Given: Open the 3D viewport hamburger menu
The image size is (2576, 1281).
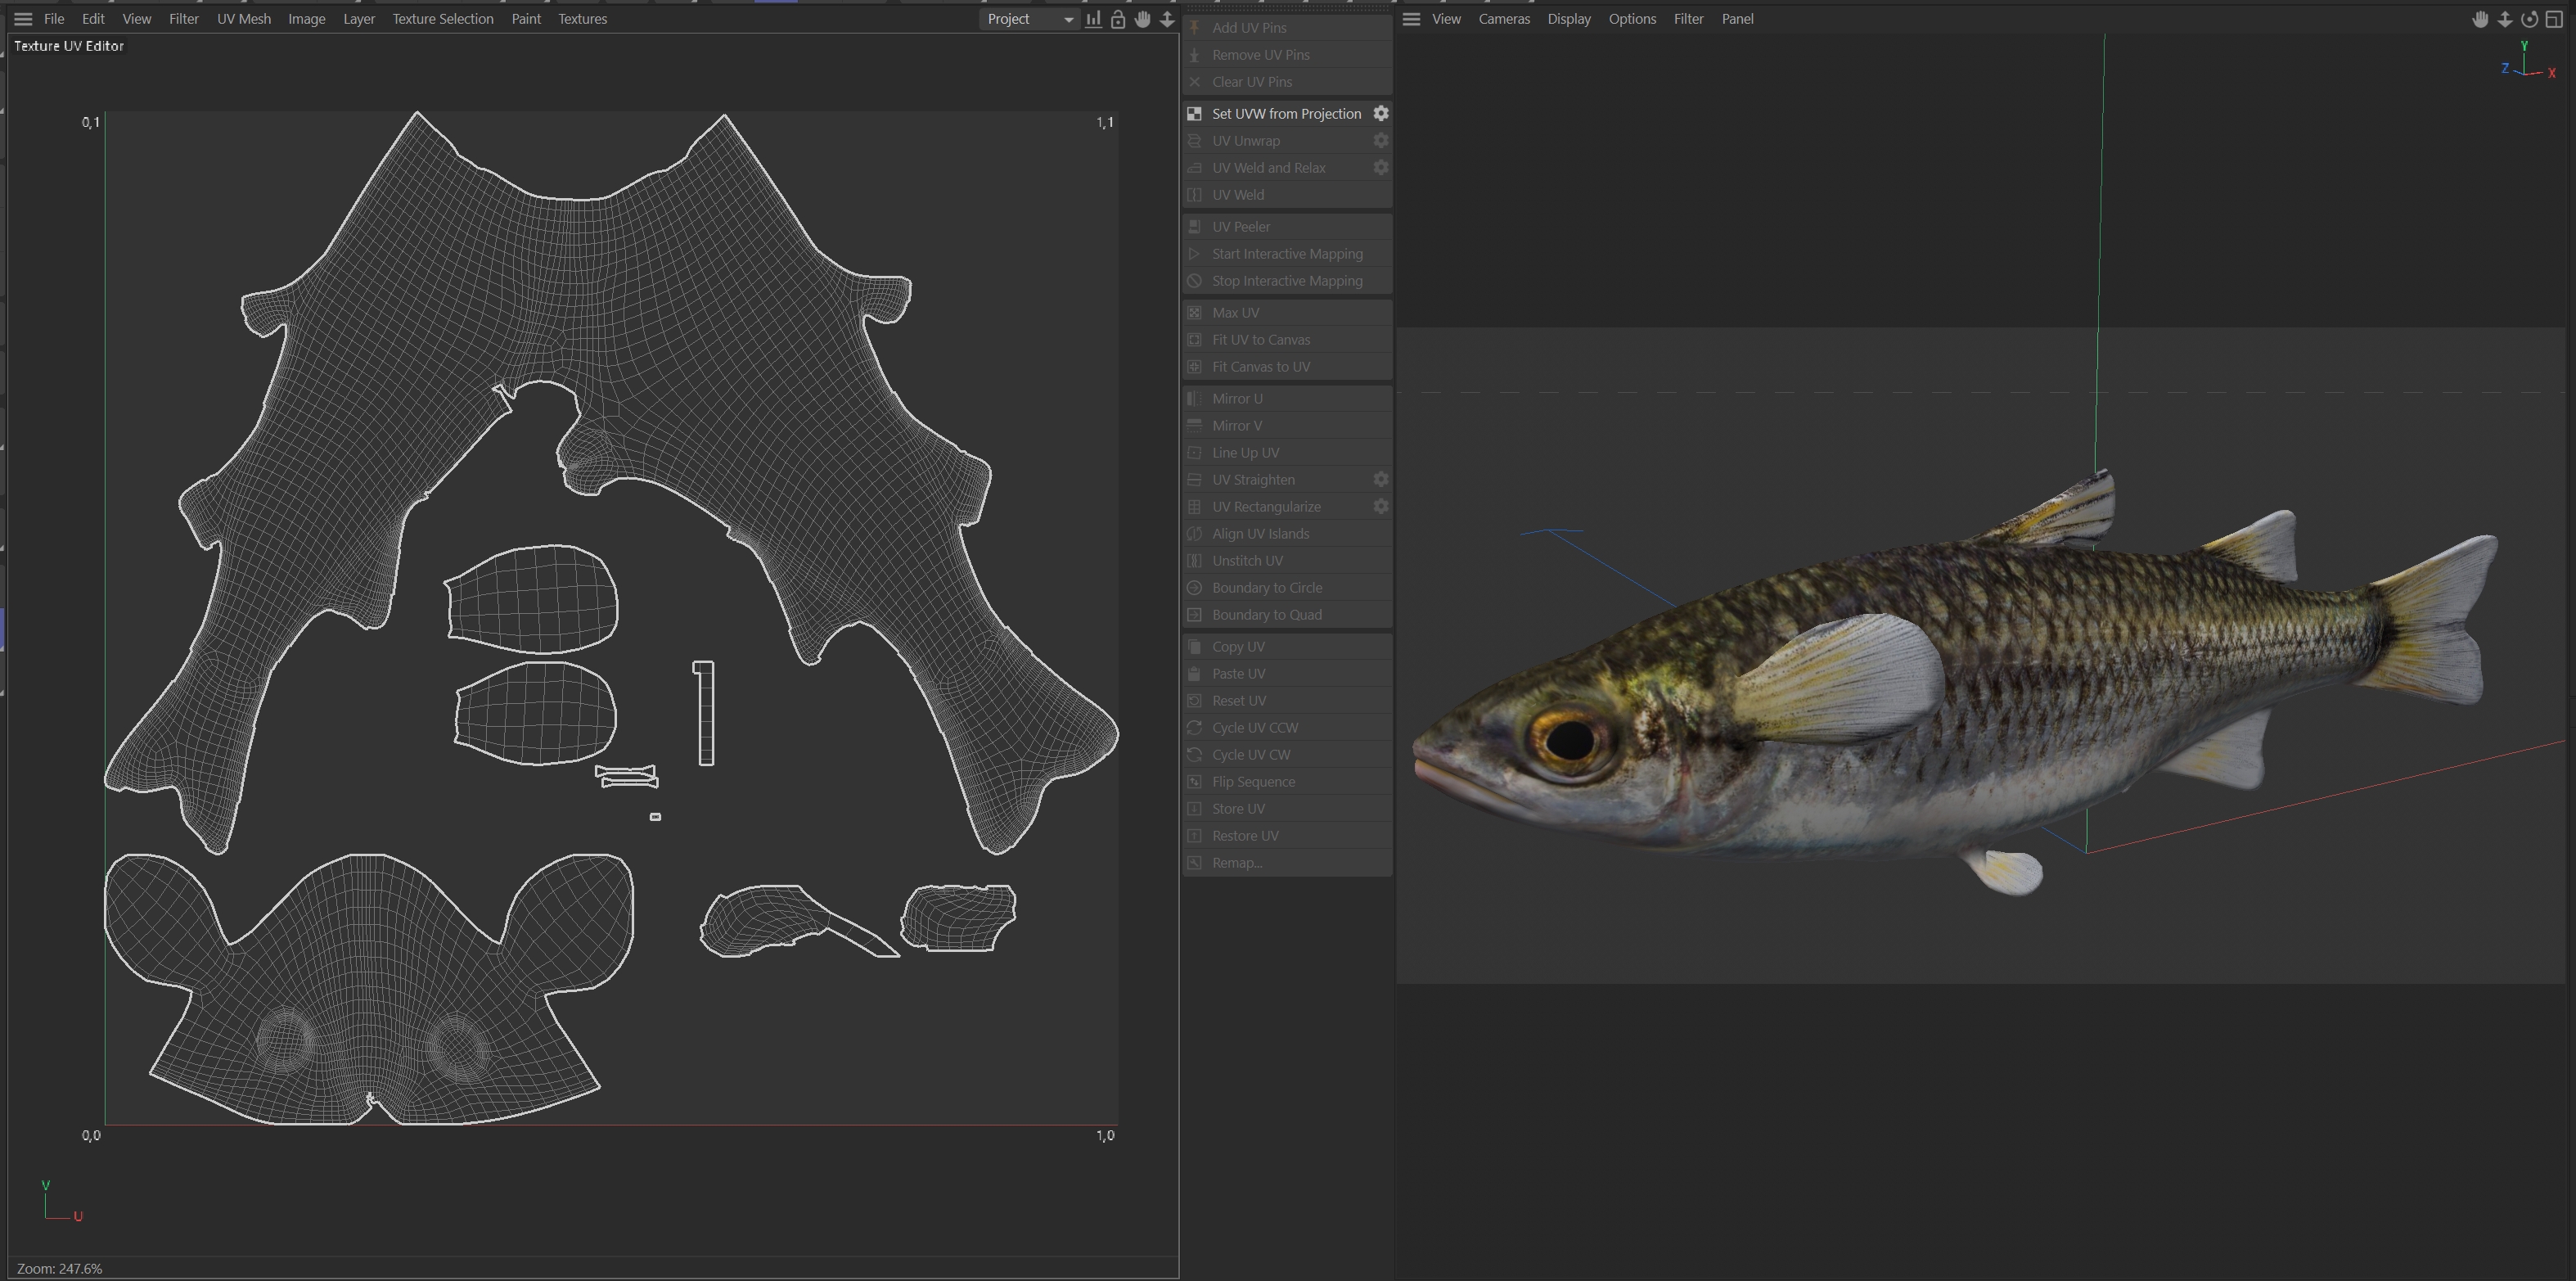Looking at the screenshot, I should pos(1411,19).
